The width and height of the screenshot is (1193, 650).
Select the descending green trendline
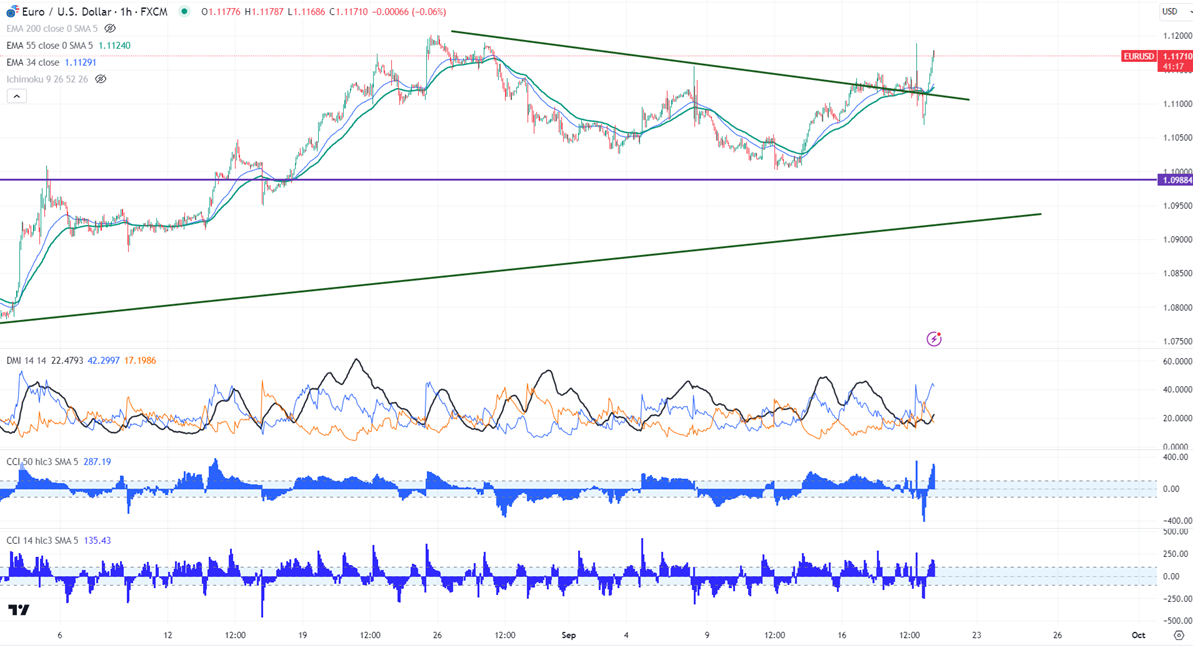pos(710,66)
